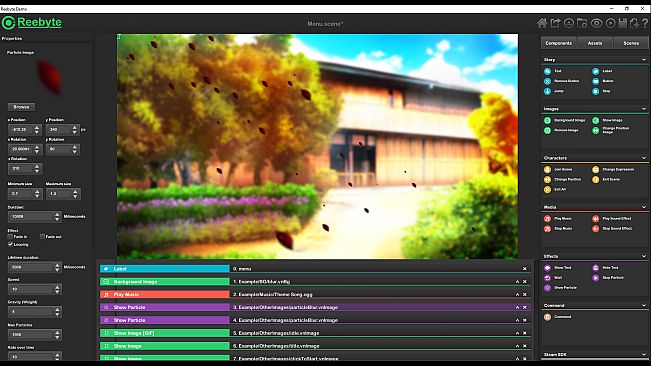Switch to the Scenes tab
Image resolution: width=651 pixels, height=366 pixels.
[x=631, y=43]
